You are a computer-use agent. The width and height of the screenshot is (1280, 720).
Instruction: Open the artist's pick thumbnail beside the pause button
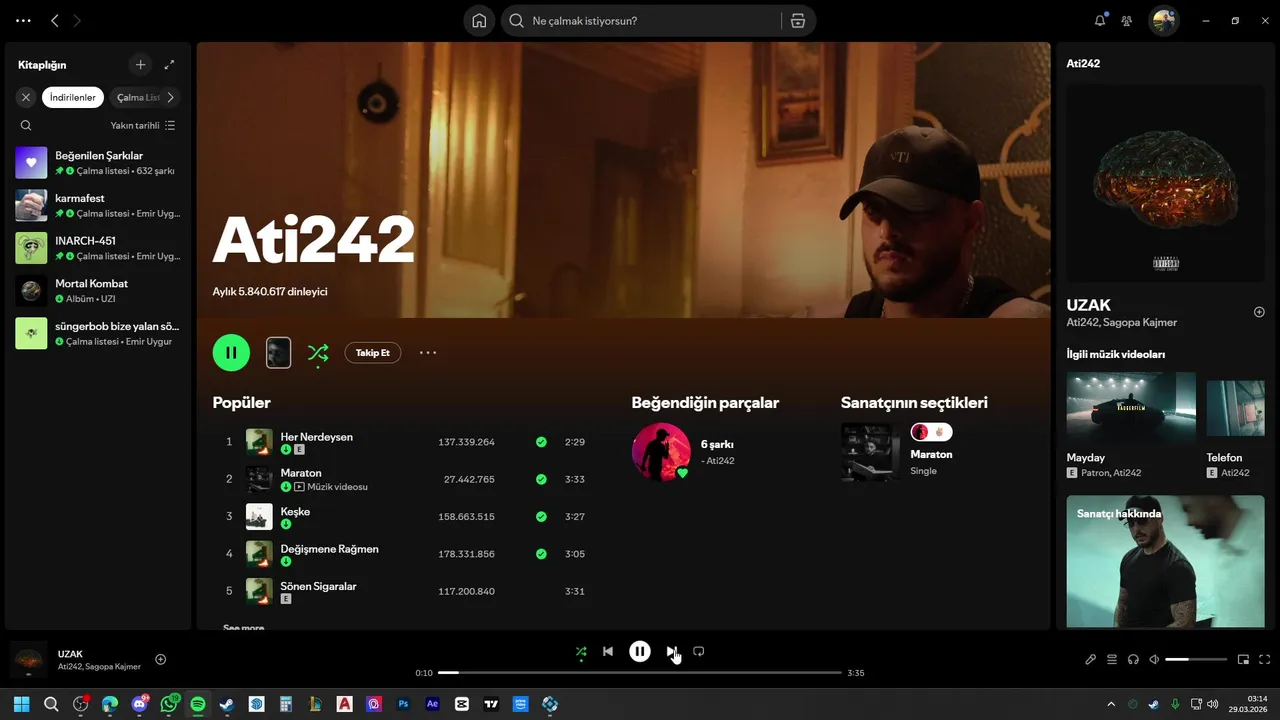tap(278, 352)
